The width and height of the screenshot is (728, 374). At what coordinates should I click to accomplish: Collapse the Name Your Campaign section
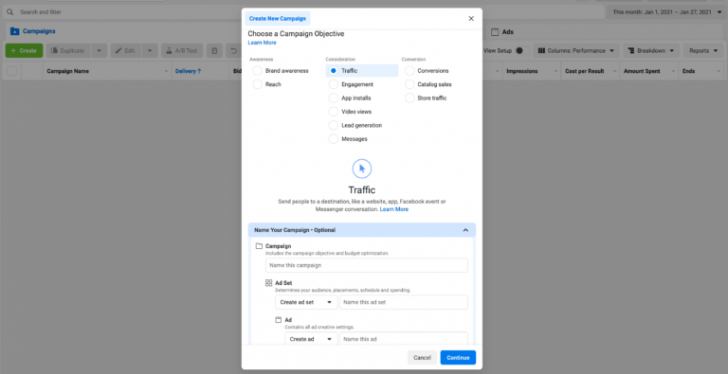466,230
